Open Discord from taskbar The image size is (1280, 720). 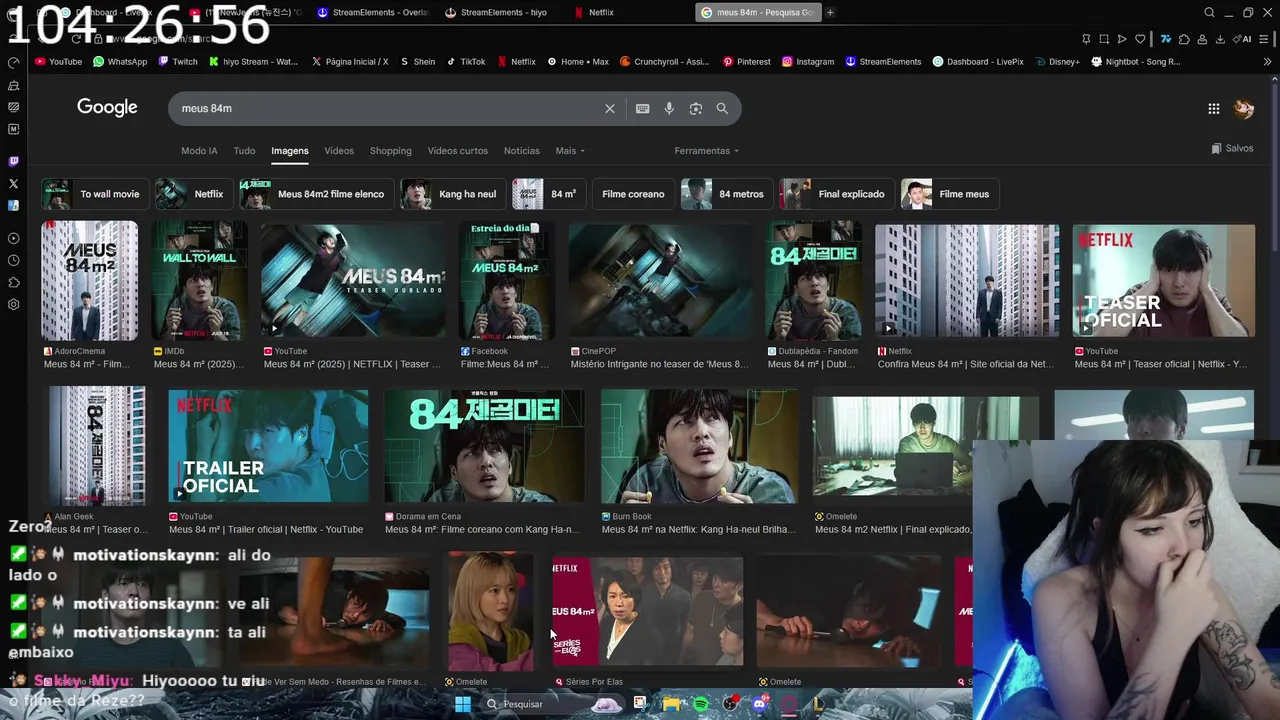pos(759,704)
